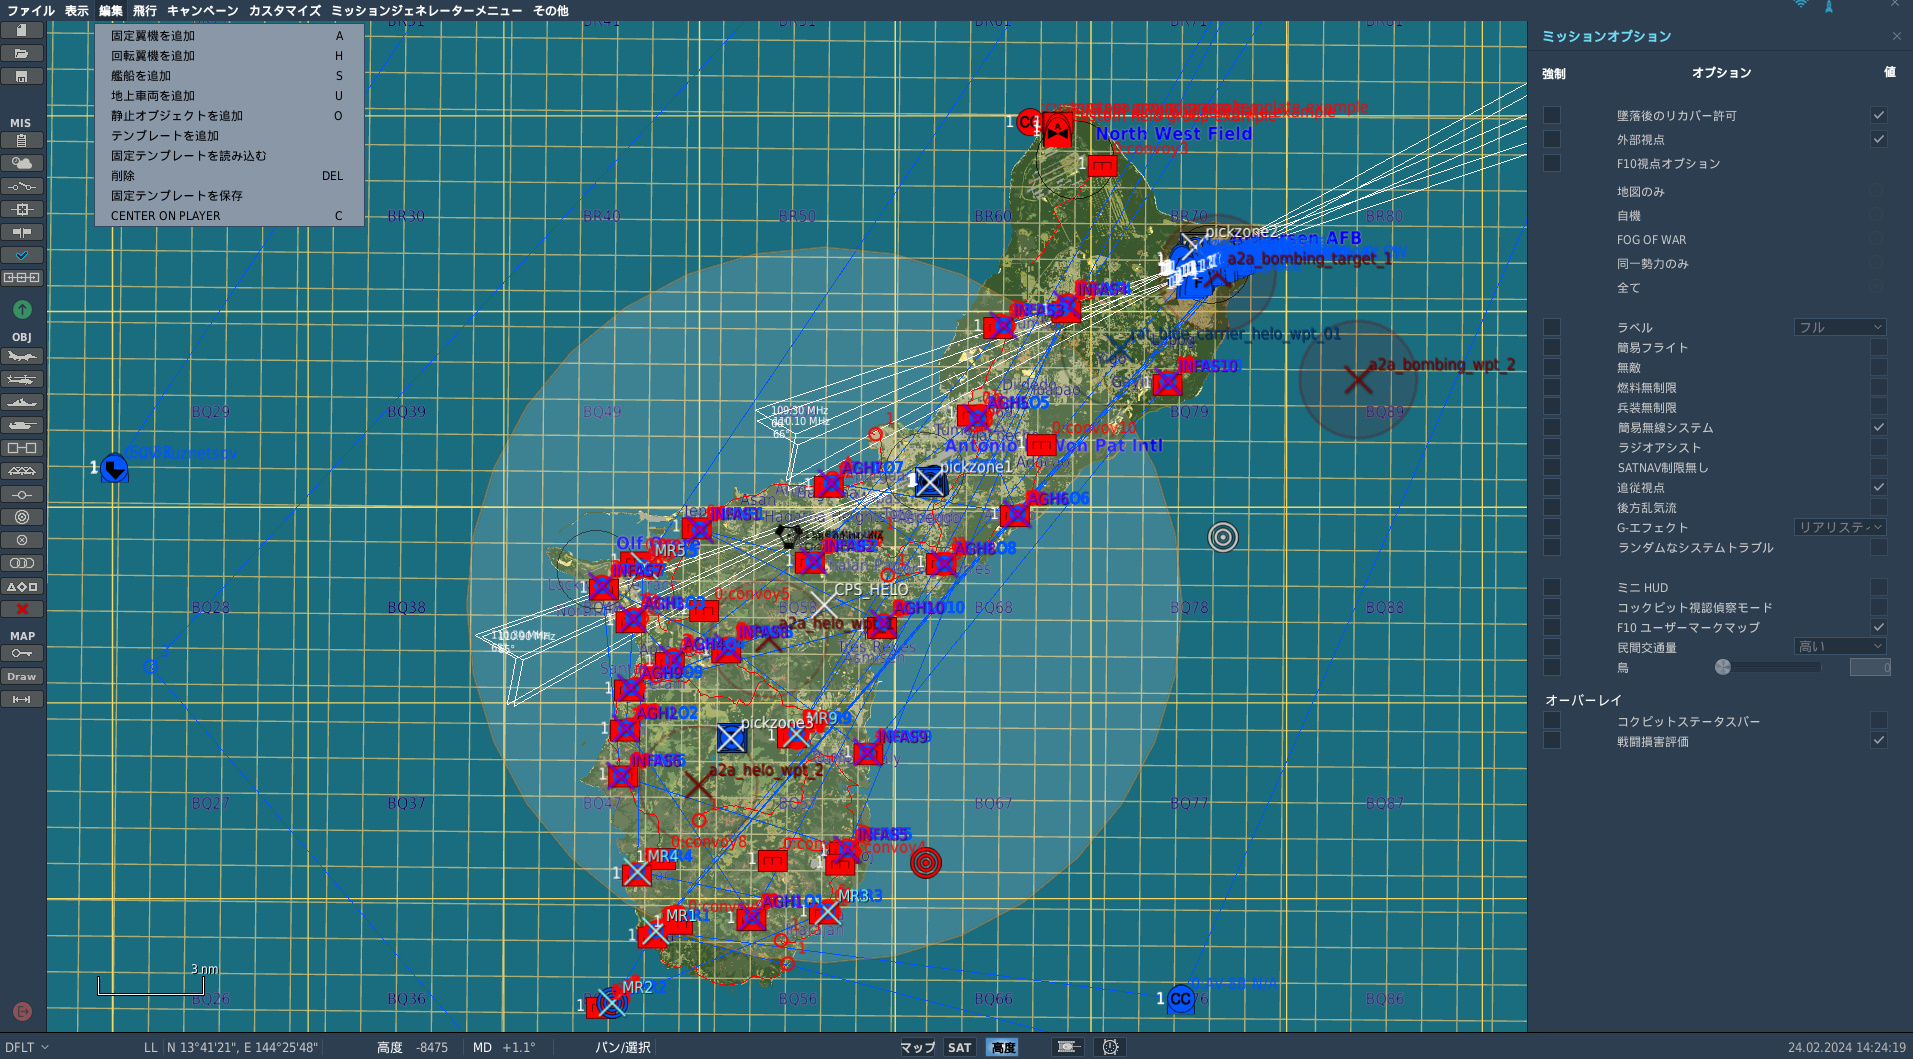This screenshot has width=1913, height=1059.
Task: Toggle value checkbox for 燃料無制限
Action: tap(1879, 387)
